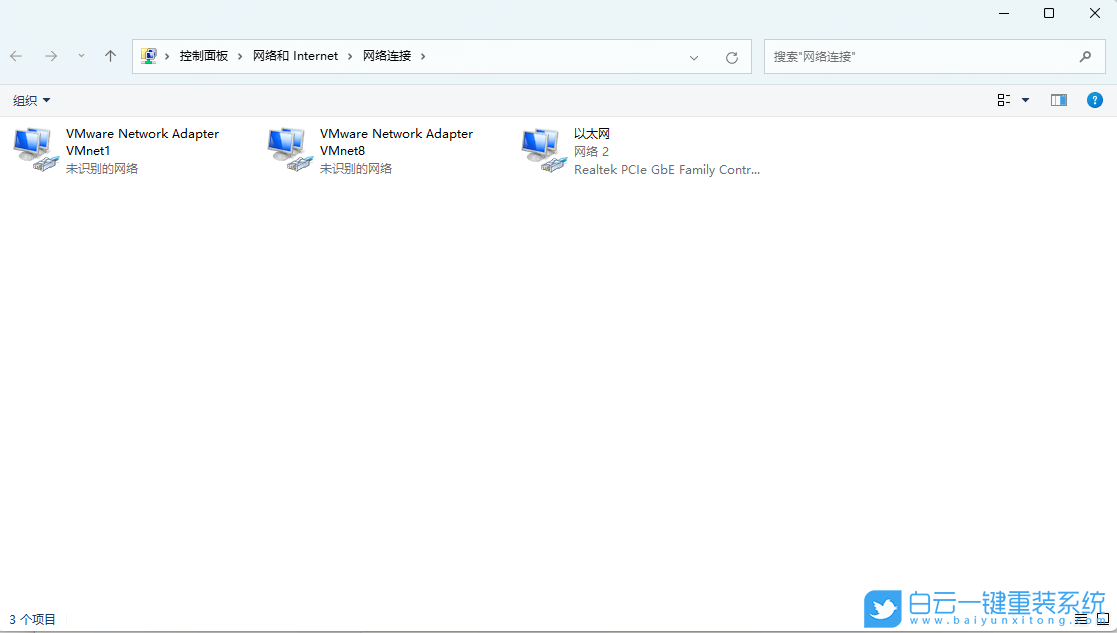Image resolution: width=1117 pixels, height=633 pixels.
Task: Click the view style icon on toolbar
Action: tap(1003, 99)
